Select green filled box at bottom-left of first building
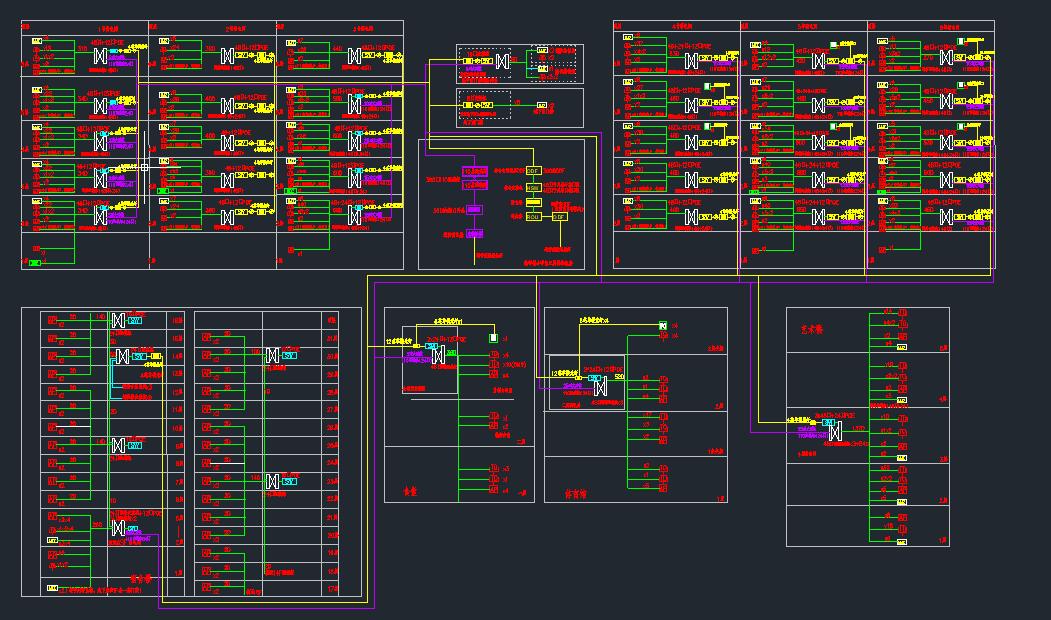The height and width of the screenshot is (620, 1051). coord(35,263)
